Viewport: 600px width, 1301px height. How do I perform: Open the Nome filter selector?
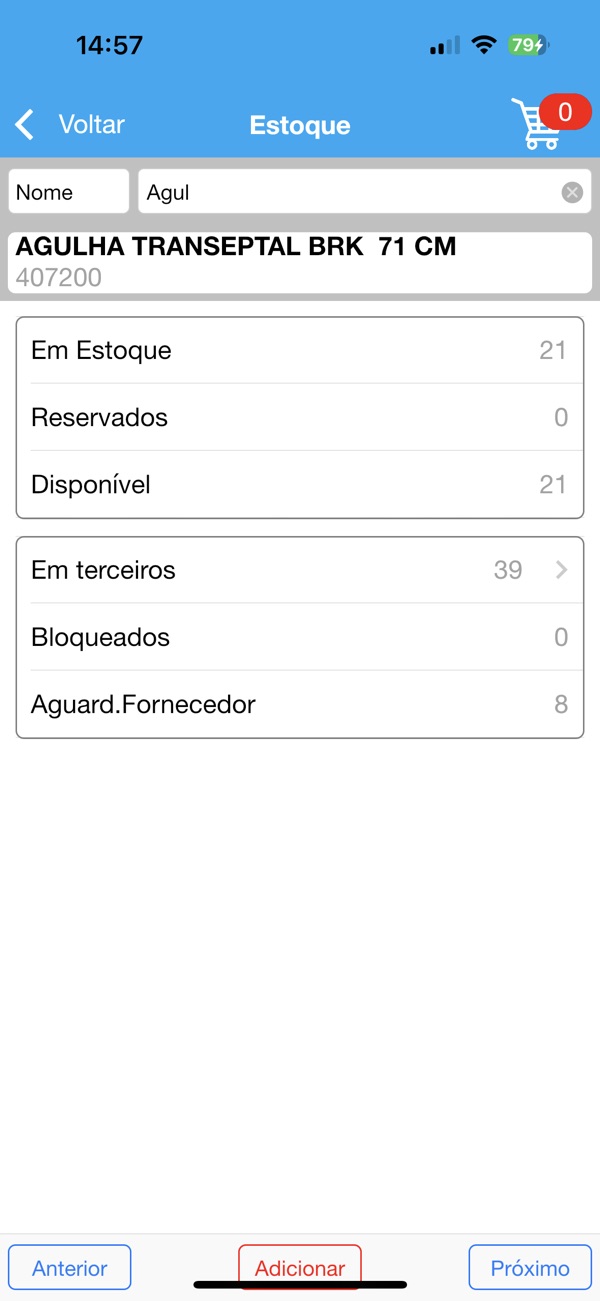[69, 192]
